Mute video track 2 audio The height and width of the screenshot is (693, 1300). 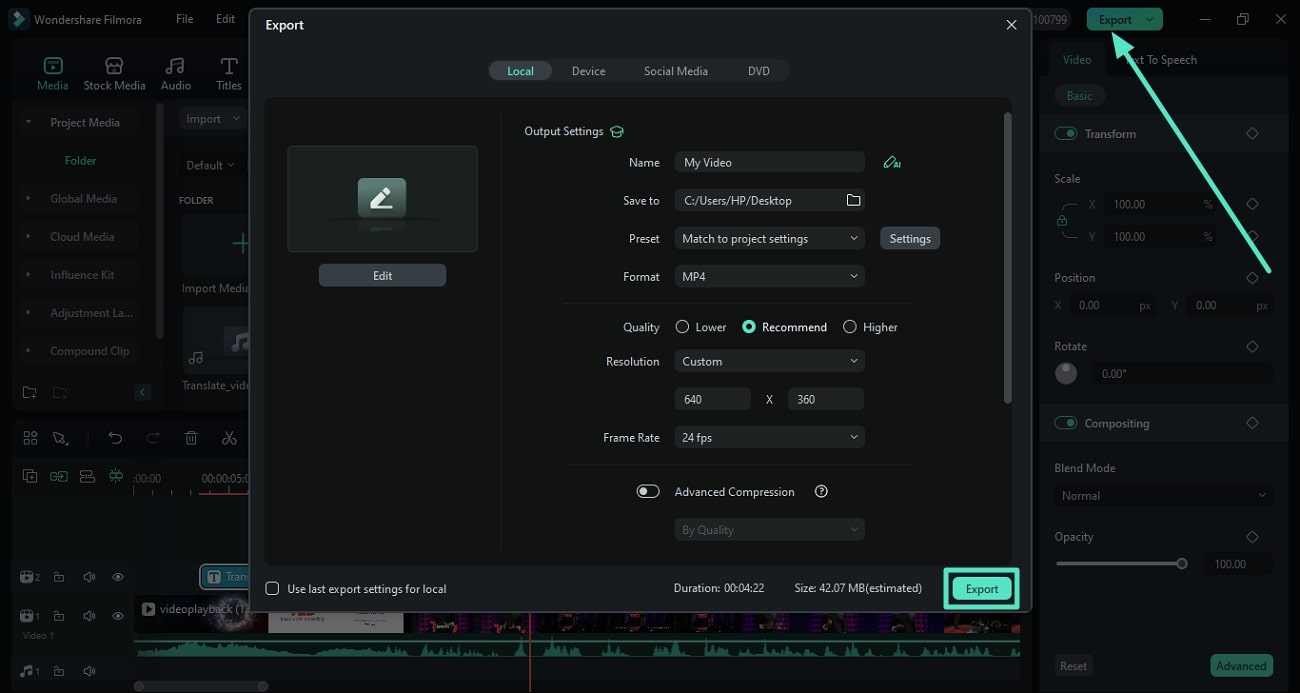click(89, 577)
